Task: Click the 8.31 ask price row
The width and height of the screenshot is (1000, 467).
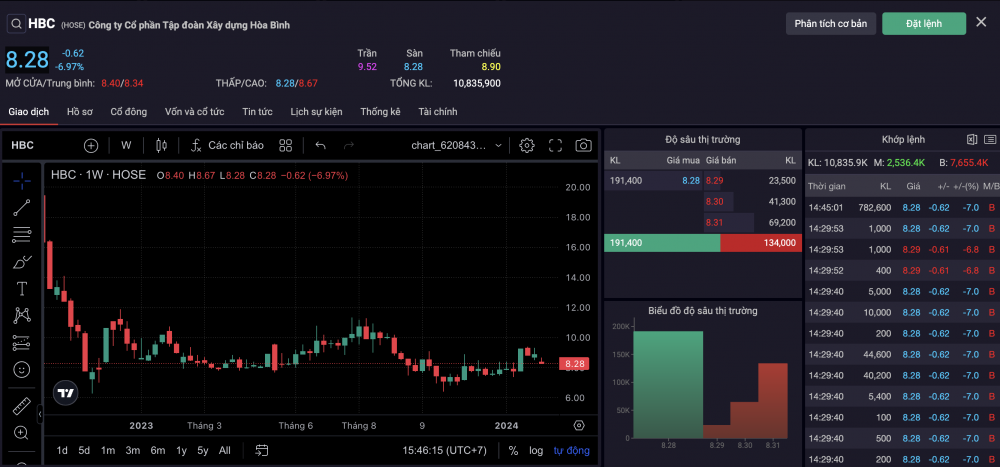Action: [x=753, y=223]
